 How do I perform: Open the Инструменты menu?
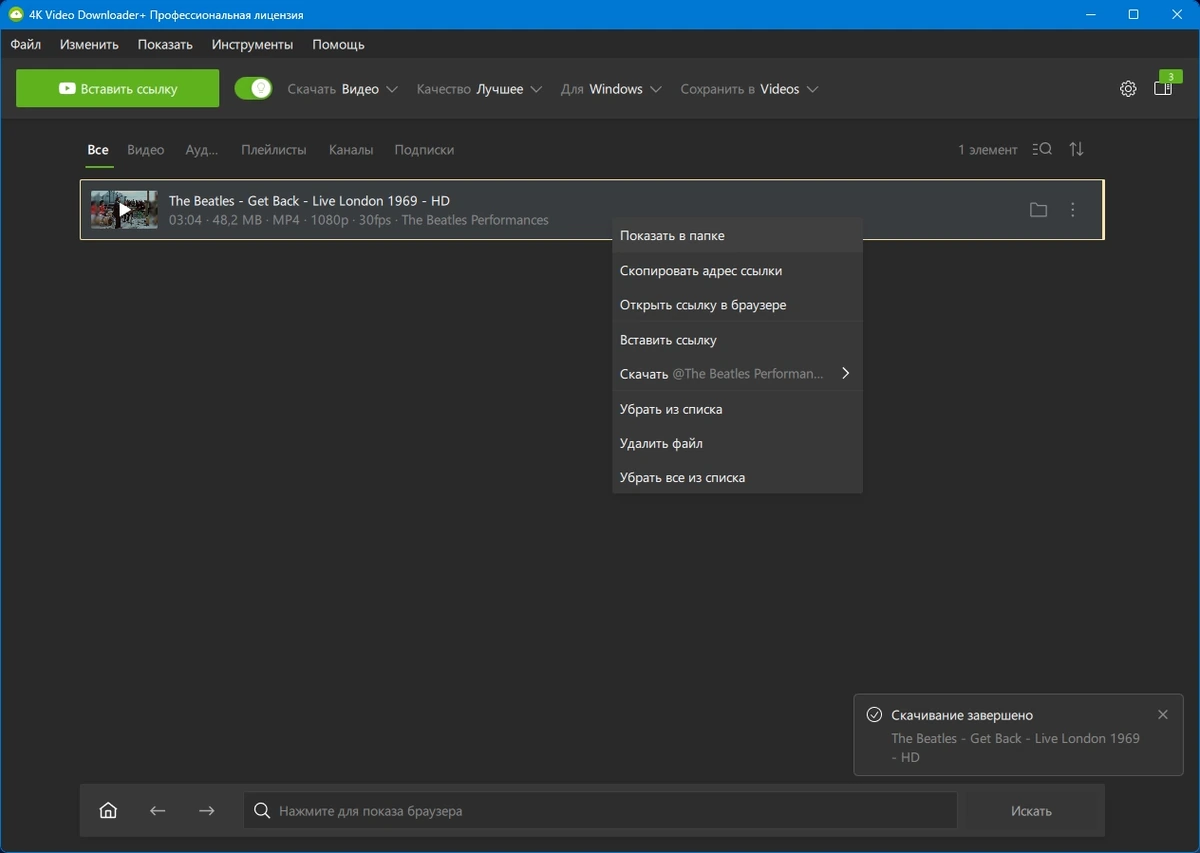click(252, 44)
